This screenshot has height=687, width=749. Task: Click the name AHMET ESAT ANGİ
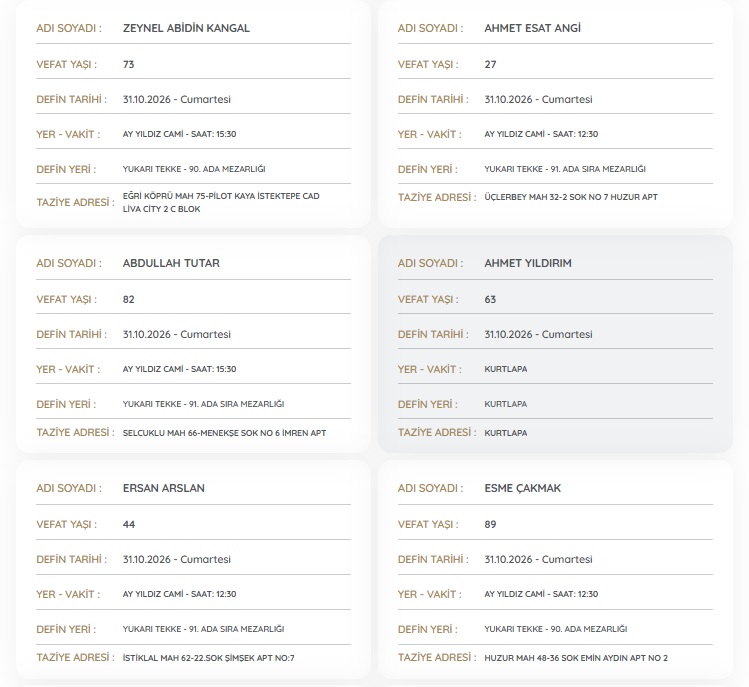pyautogui.click(x=533, y=28)
